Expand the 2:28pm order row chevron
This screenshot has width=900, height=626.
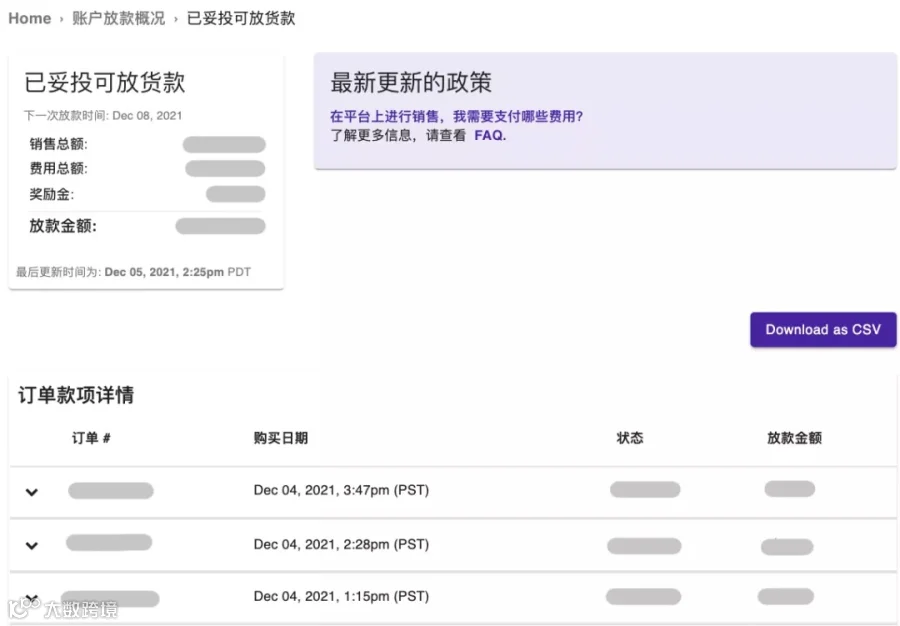click(32, 545)
